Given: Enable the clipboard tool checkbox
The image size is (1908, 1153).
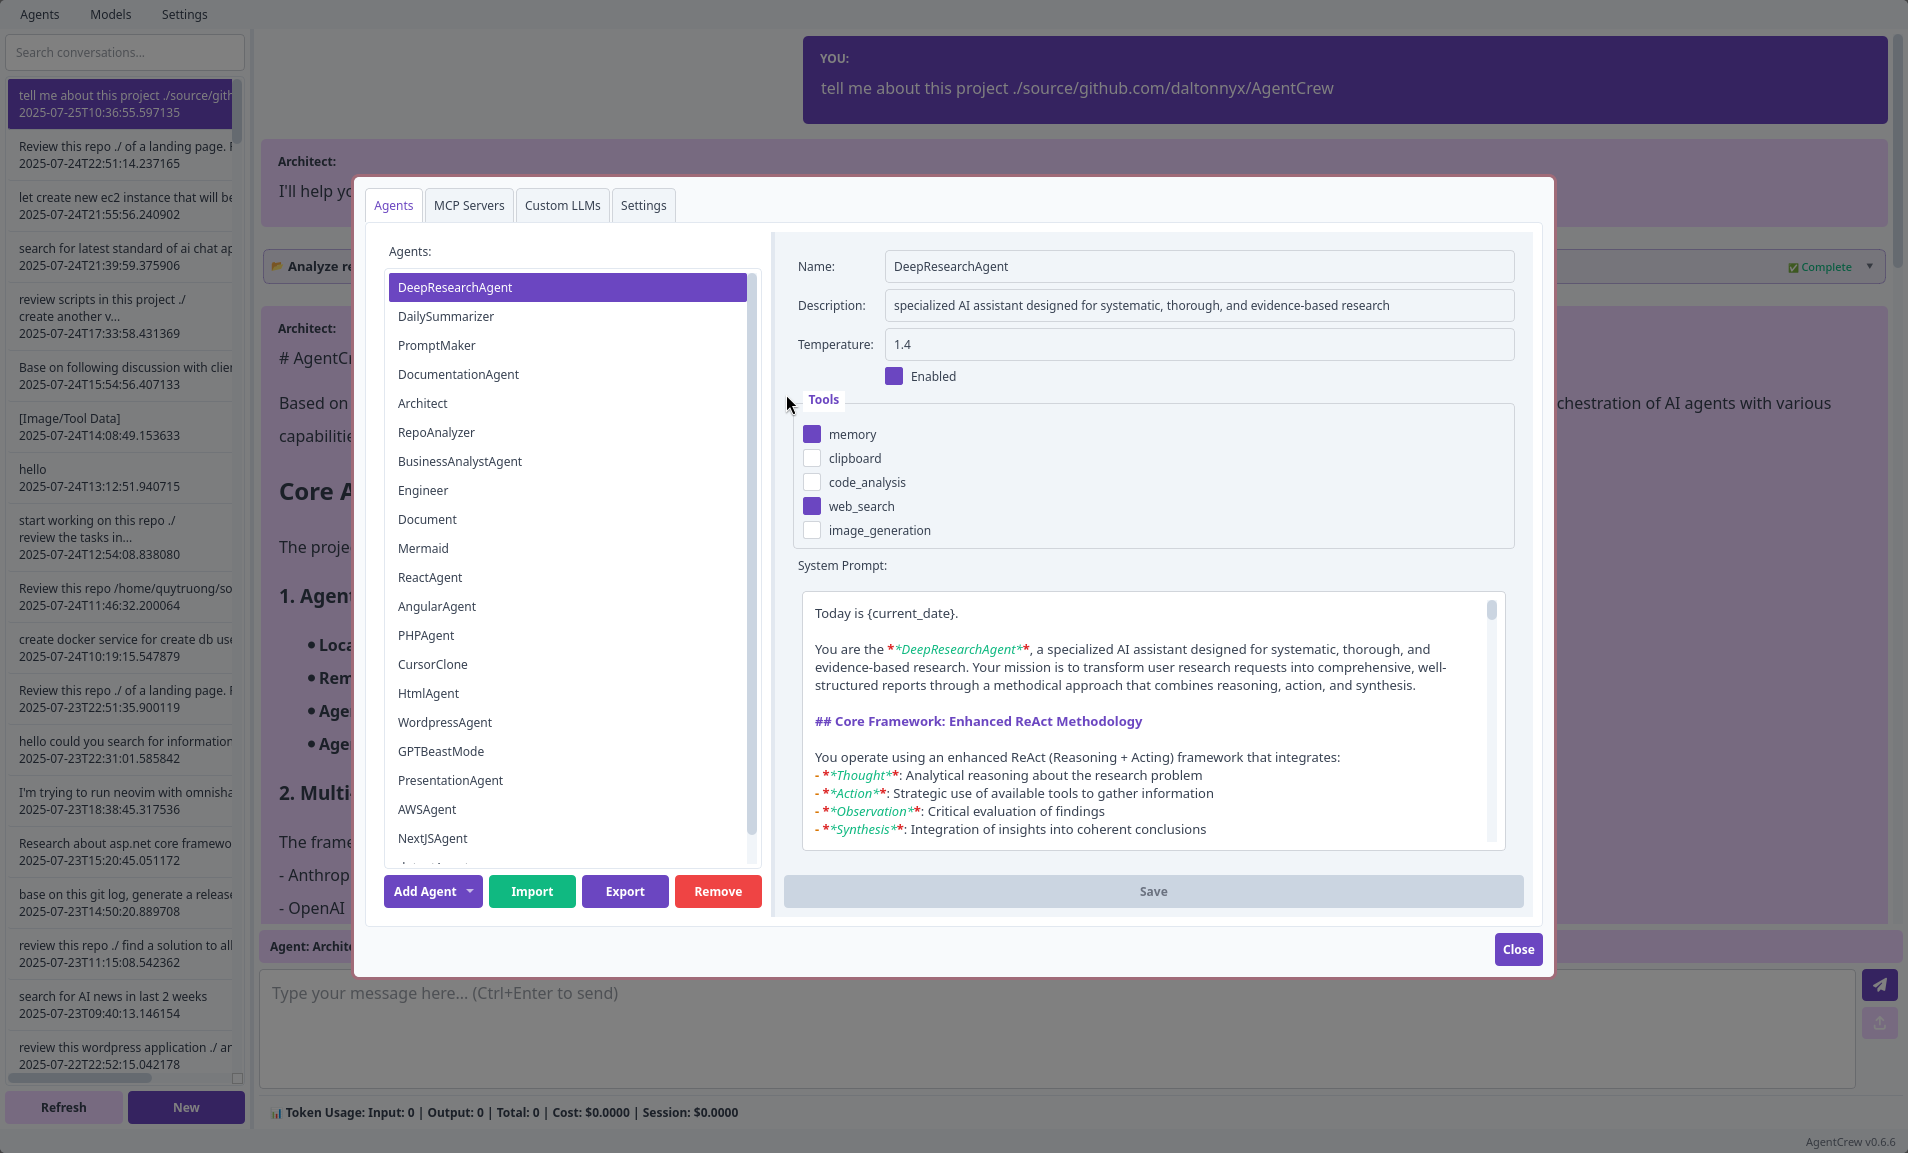Looking at the screenshot, I should (x=812, y=458).
